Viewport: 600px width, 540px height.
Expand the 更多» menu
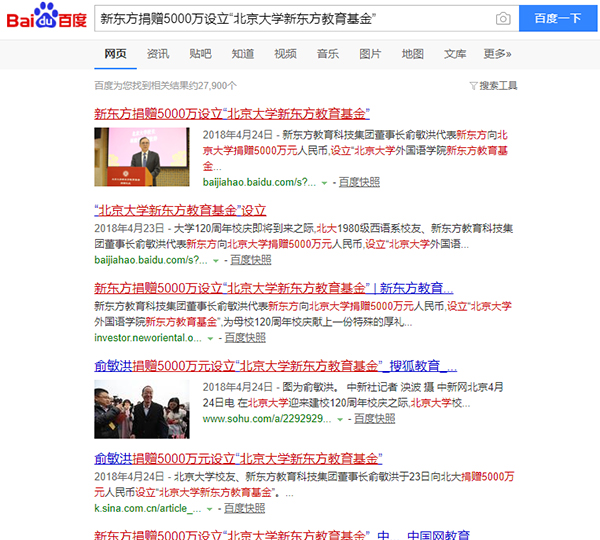coord(497,54)
